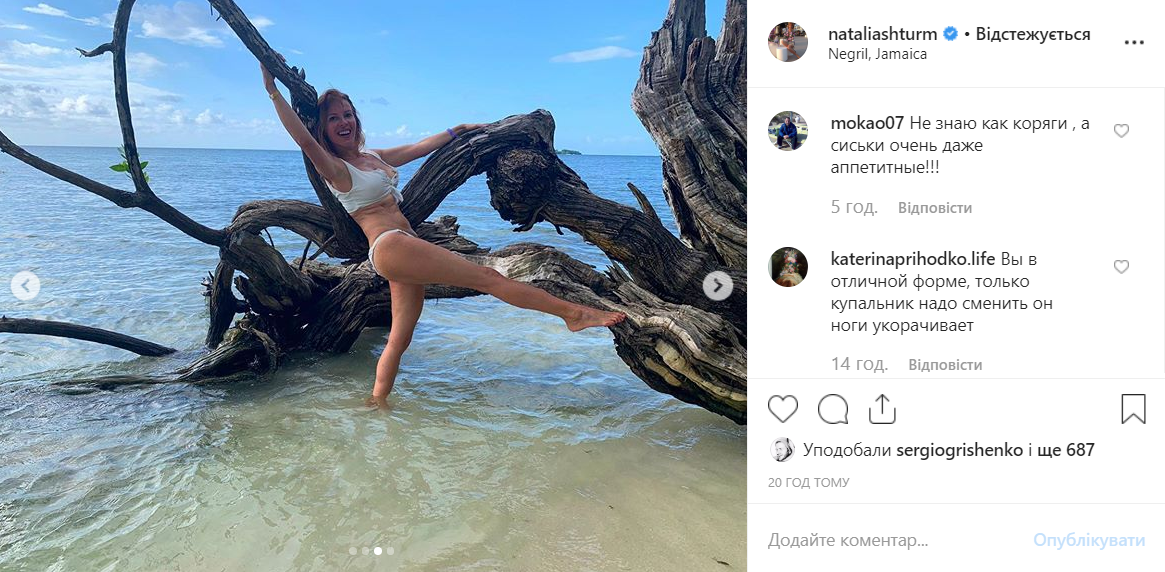This screenshot has width=1165, height=572.
Task: Go to the previous photo with left arrow
Action: (x=25, y=286)
